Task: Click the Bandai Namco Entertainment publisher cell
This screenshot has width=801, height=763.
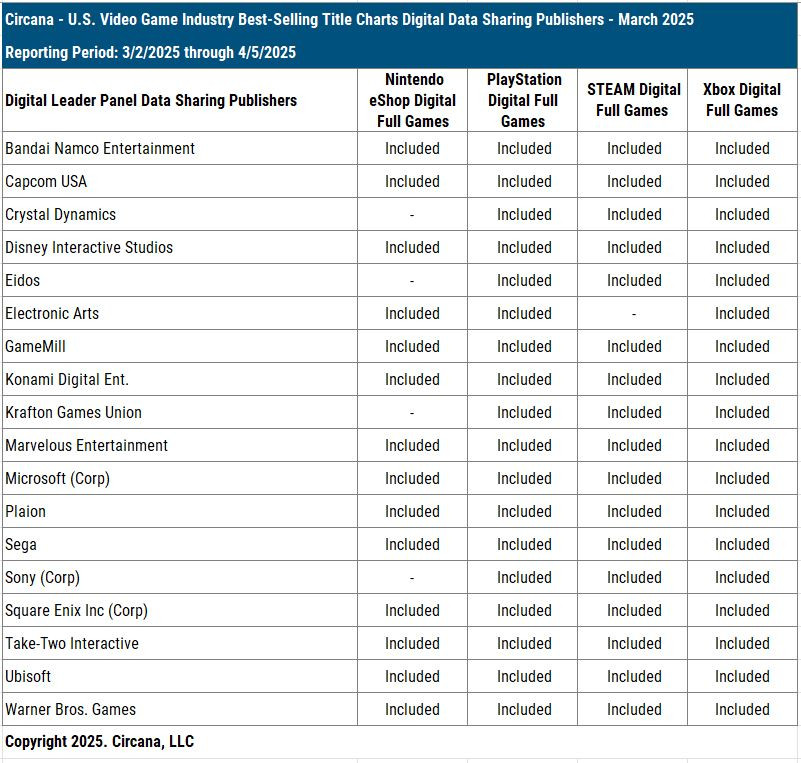Action: [x=100, y=148]
